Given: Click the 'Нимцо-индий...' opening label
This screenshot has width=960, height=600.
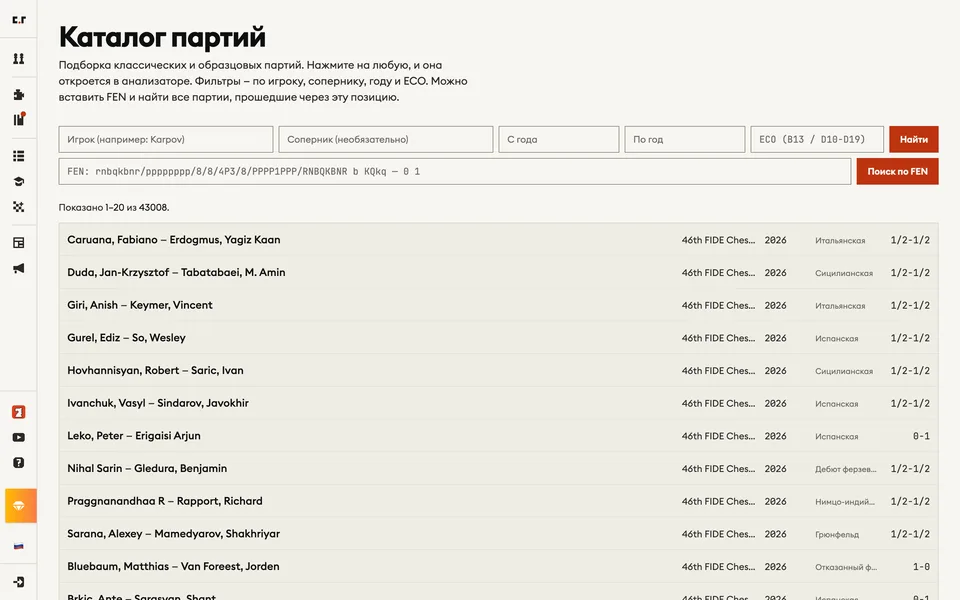Looking at the screenshot, I should pyautogui.click(x=845, y=501).
